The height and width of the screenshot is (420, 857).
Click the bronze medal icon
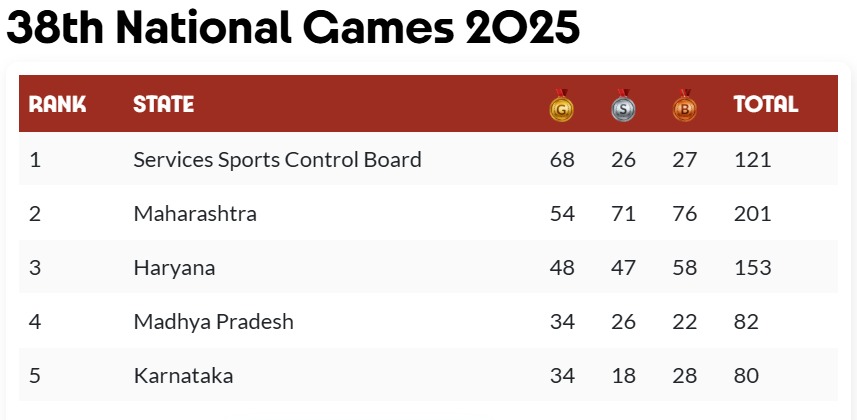pos(685,105)
